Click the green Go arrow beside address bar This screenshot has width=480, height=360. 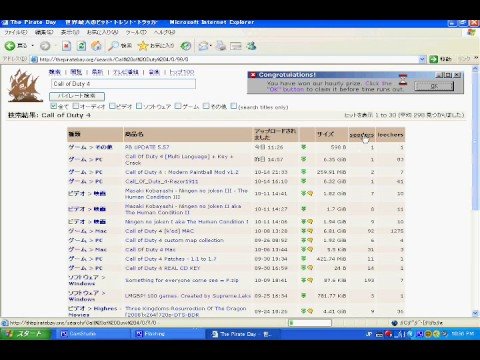[x=433, y=59]
